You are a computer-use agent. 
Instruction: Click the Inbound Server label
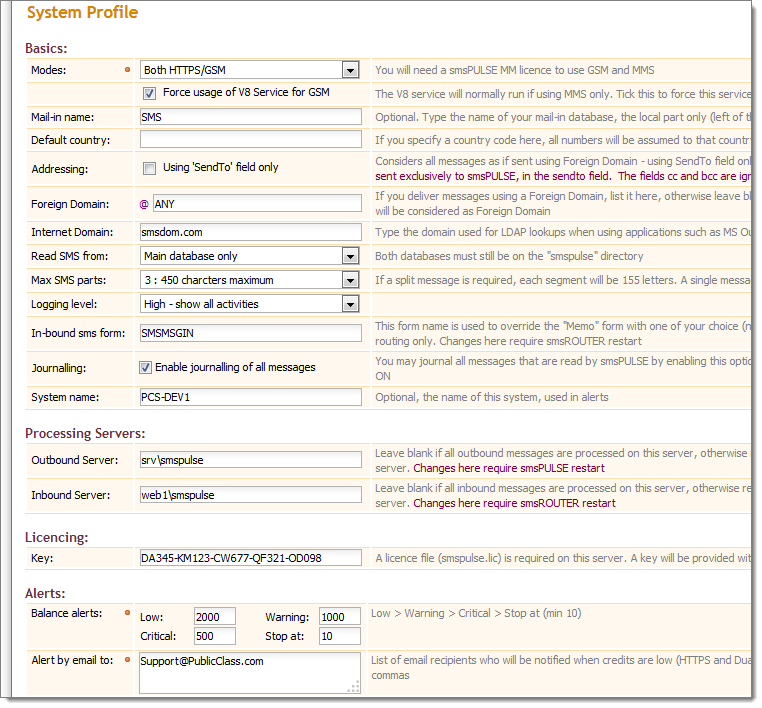tap(70, 495)
